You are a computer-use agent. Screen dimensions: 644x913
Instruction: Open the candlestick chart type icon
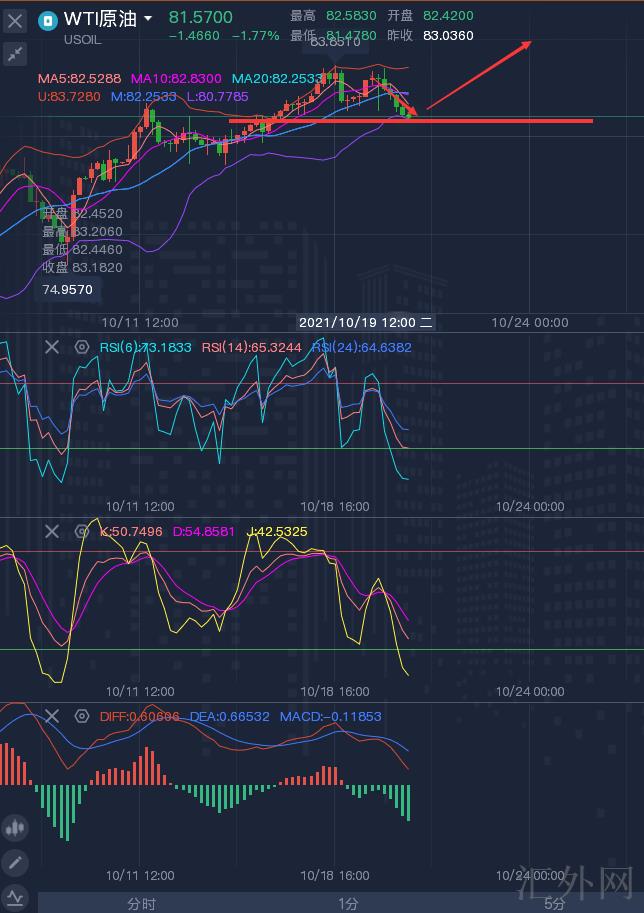pos(15,827)
